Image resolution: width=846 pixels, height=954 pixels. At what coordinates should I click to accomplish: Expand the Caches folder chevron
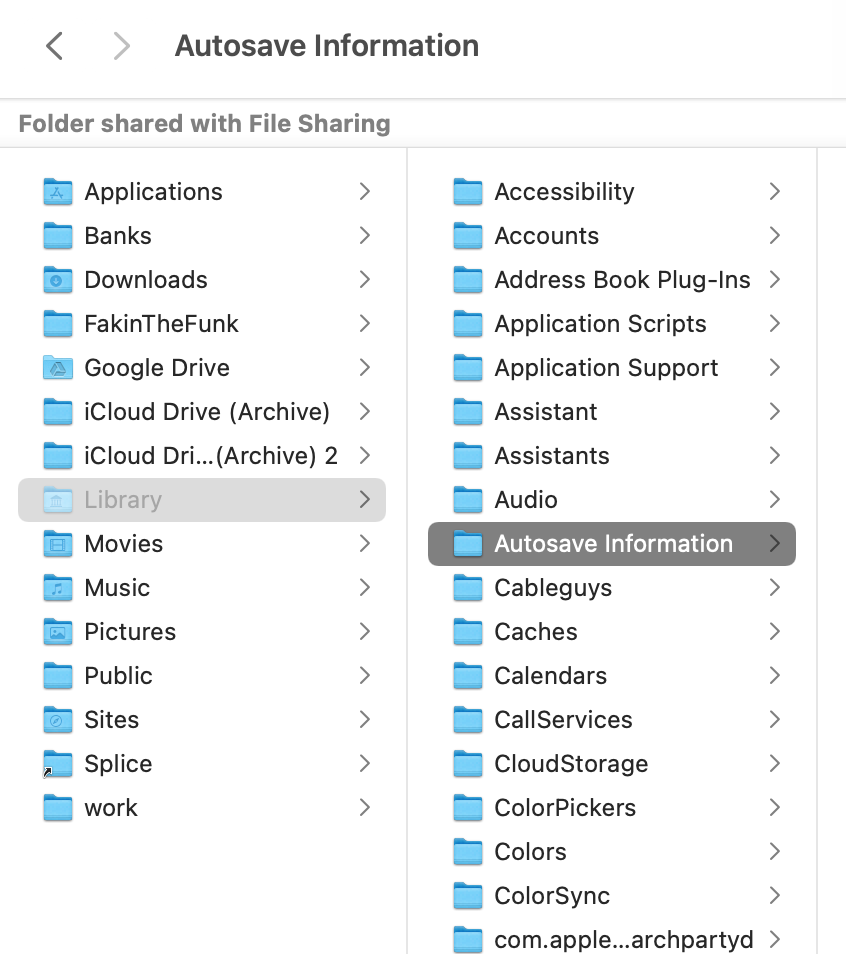click(774, 632)
